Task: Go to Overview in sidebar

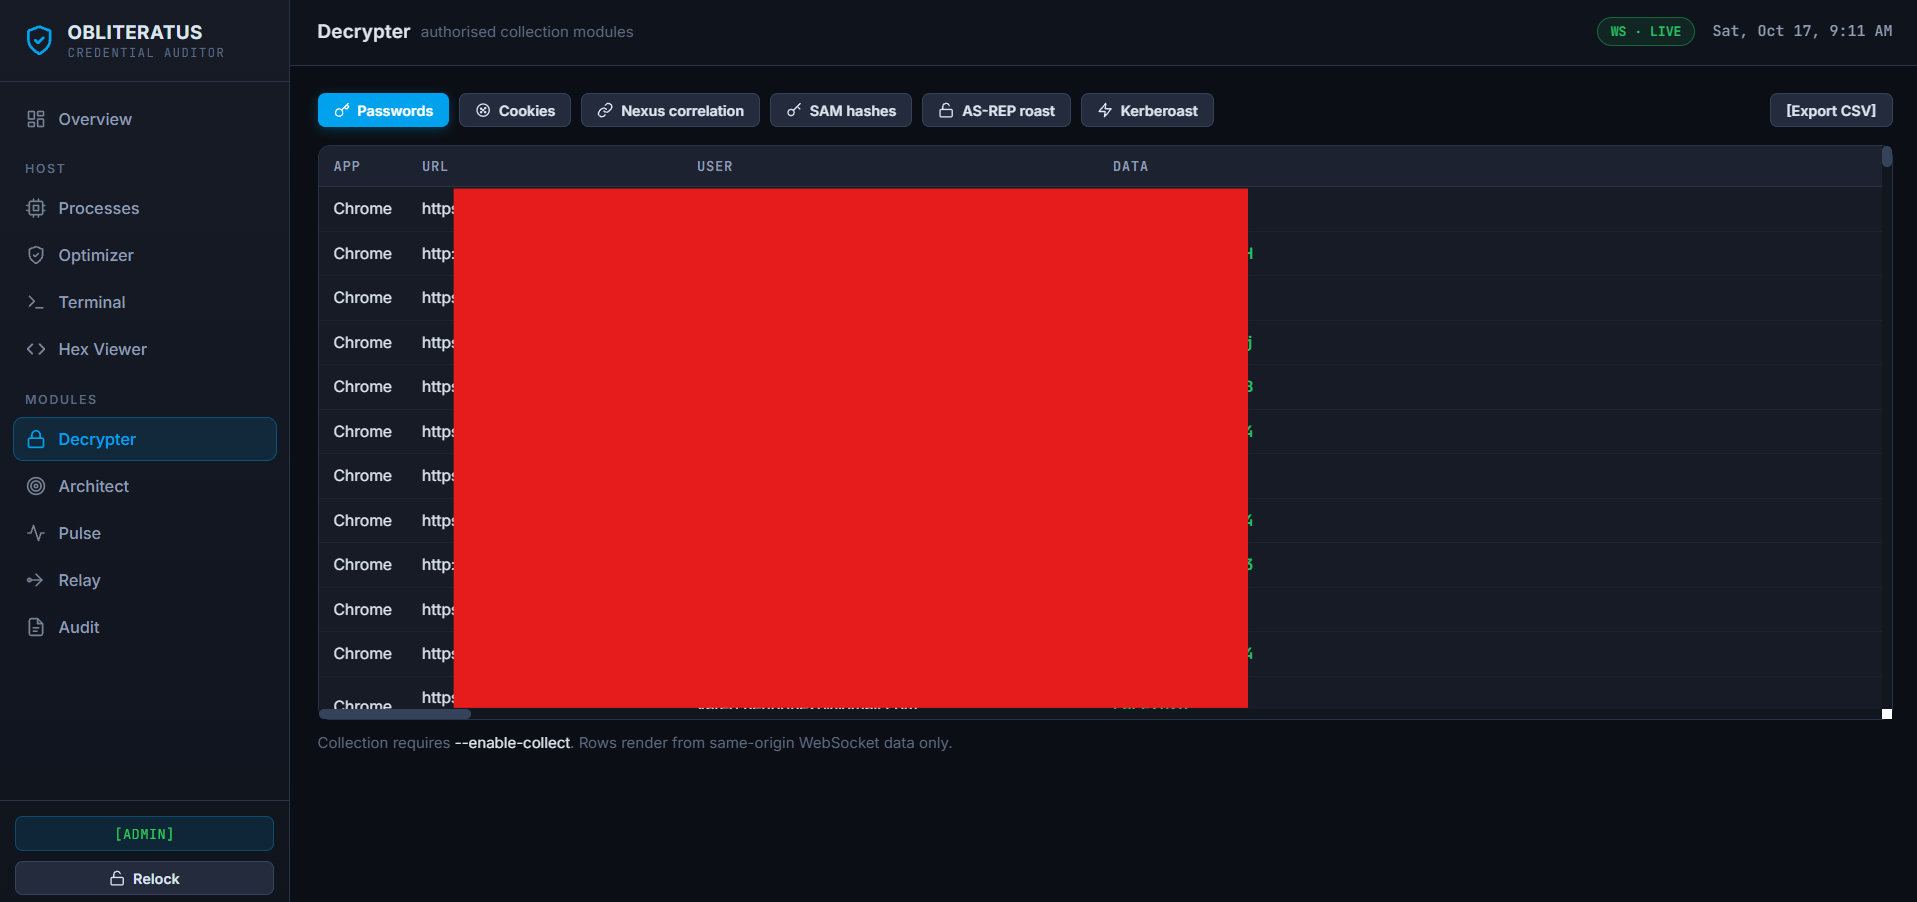Action: click(145, 119)
